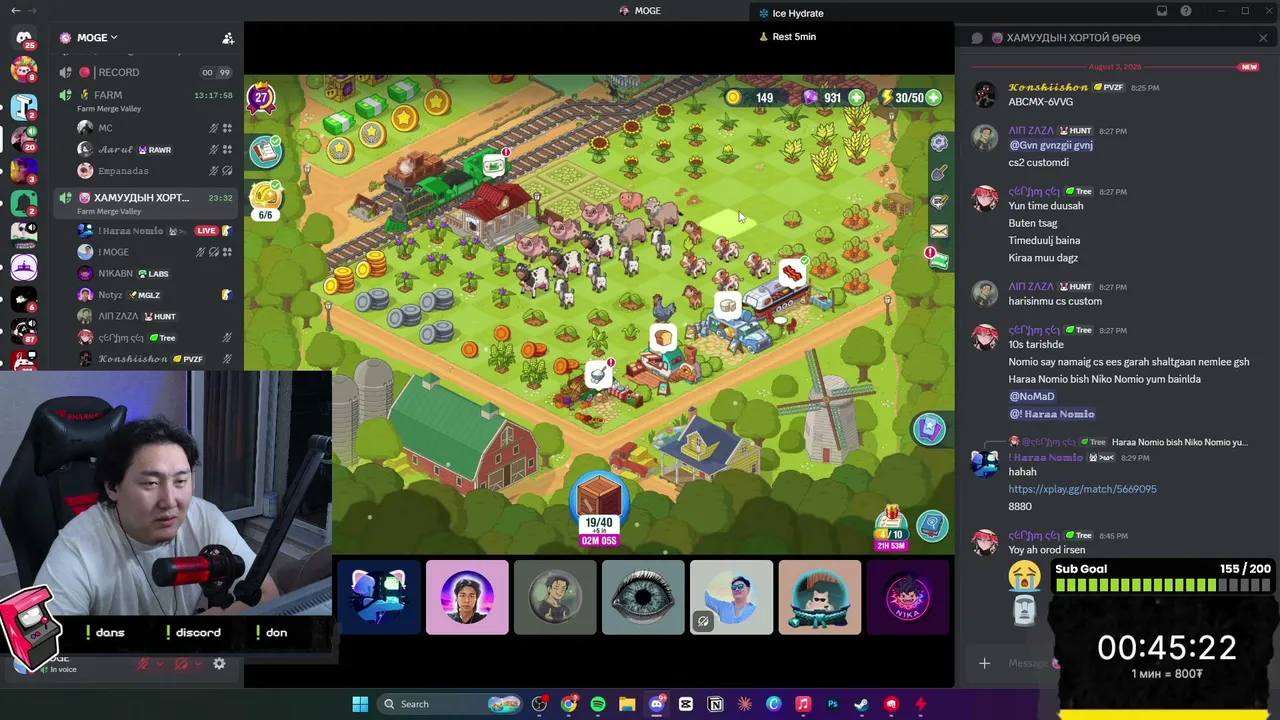Open the wooden crate 19/40 storage
The height and width of the screenshot is (720, 1280).
(x=599, y=510)
